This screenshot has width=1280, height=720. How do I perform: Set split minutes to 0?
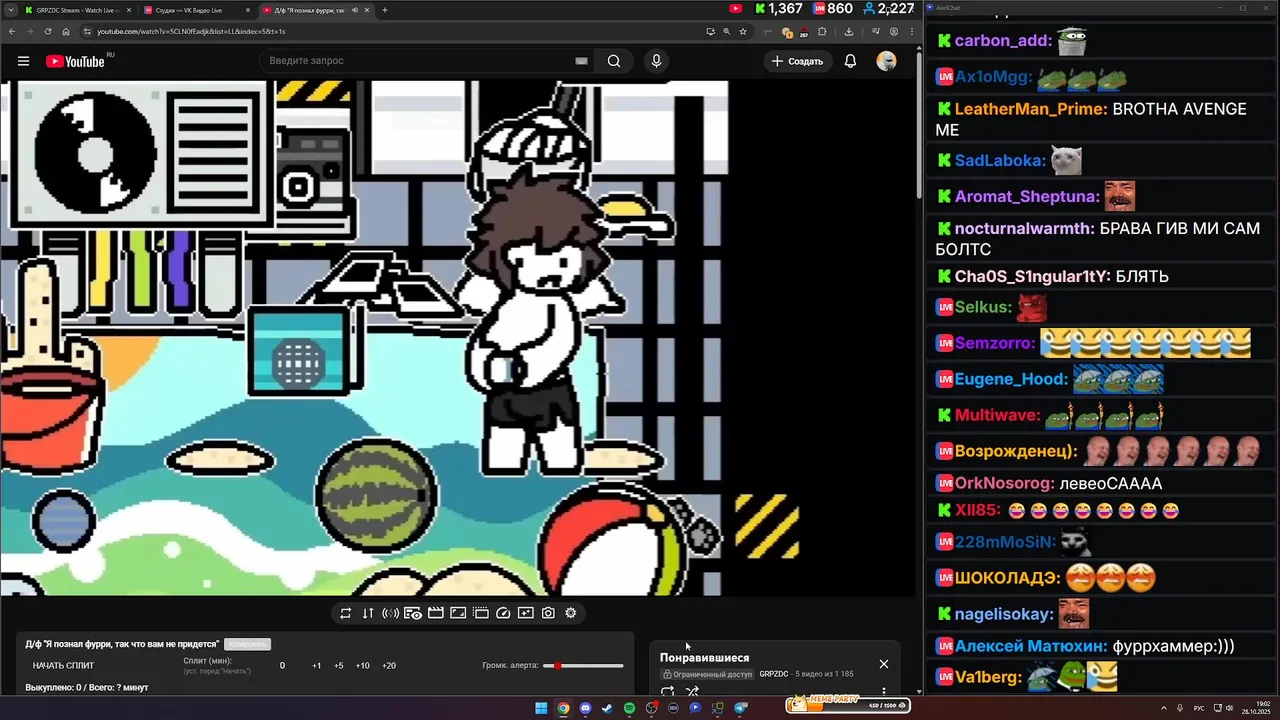click(x=282, y=666)
